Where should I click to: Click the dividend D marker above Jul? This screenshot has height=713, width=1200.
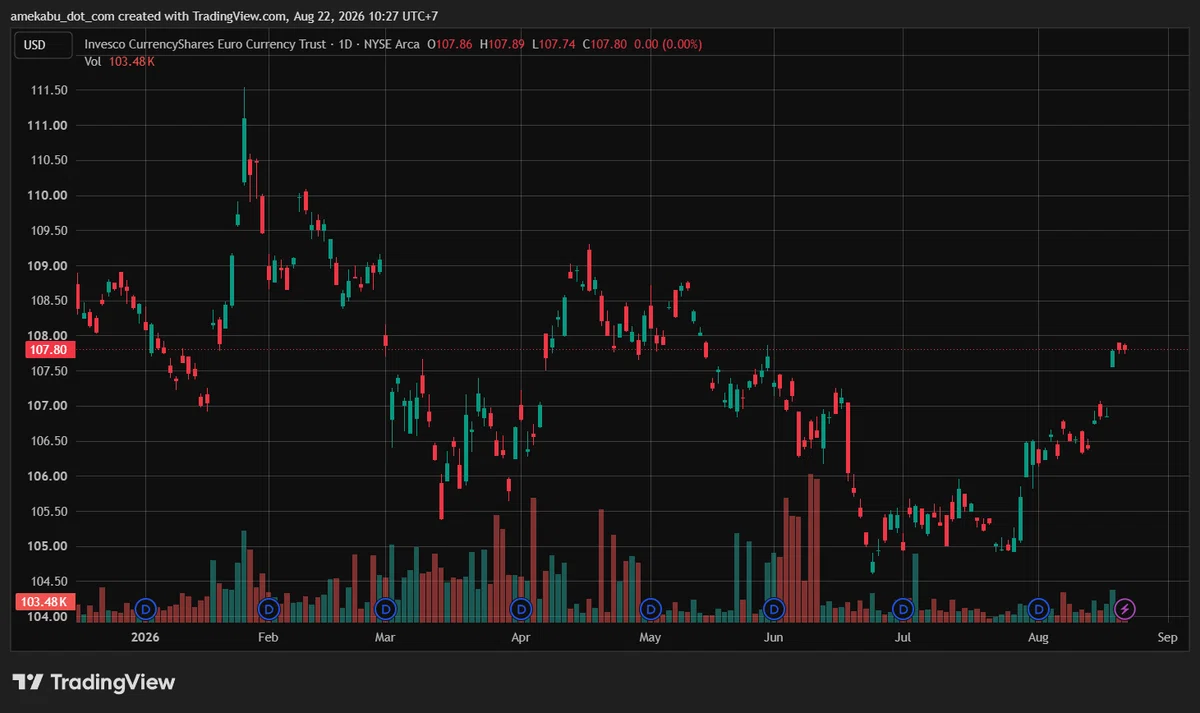pos(904,608)
